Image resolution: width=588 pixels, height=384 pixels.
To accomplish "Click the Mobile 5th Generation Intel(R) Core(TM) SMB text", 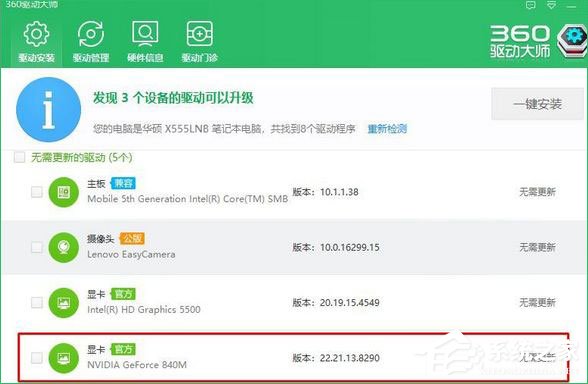I will [x=188, y=199].
